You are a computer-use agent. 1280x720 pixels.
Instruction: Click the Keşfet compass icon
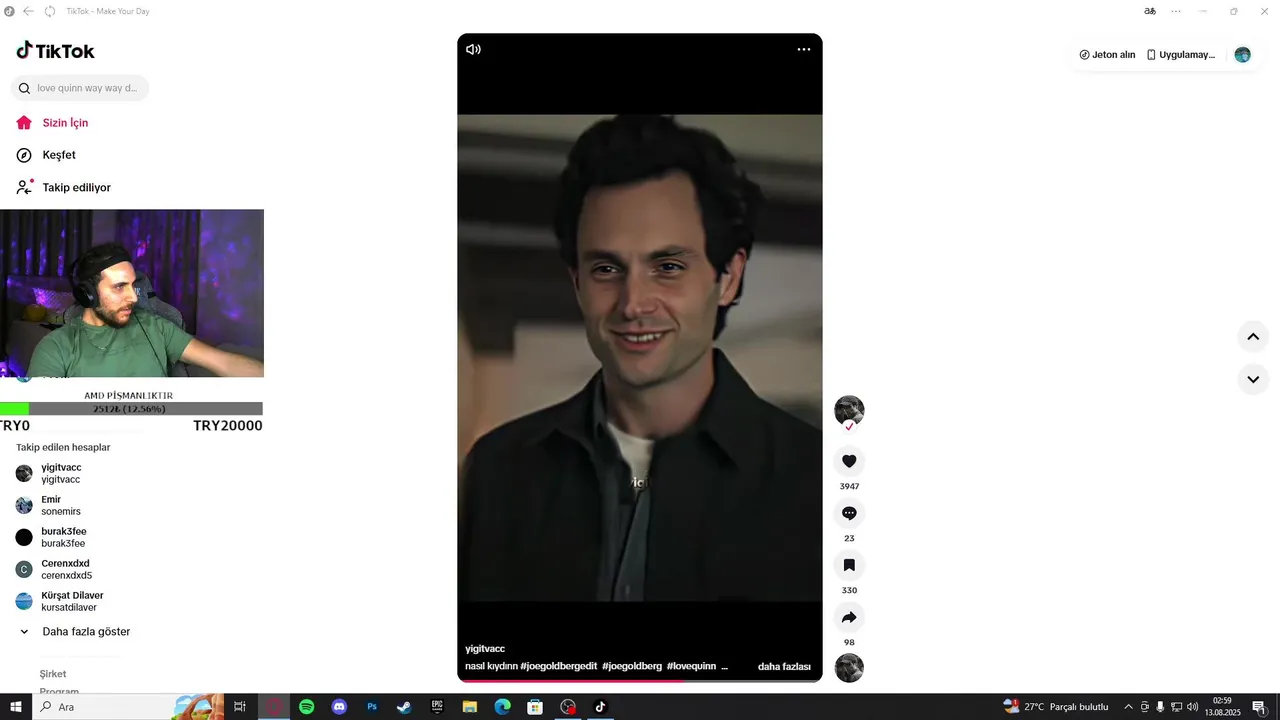point(24,155)
